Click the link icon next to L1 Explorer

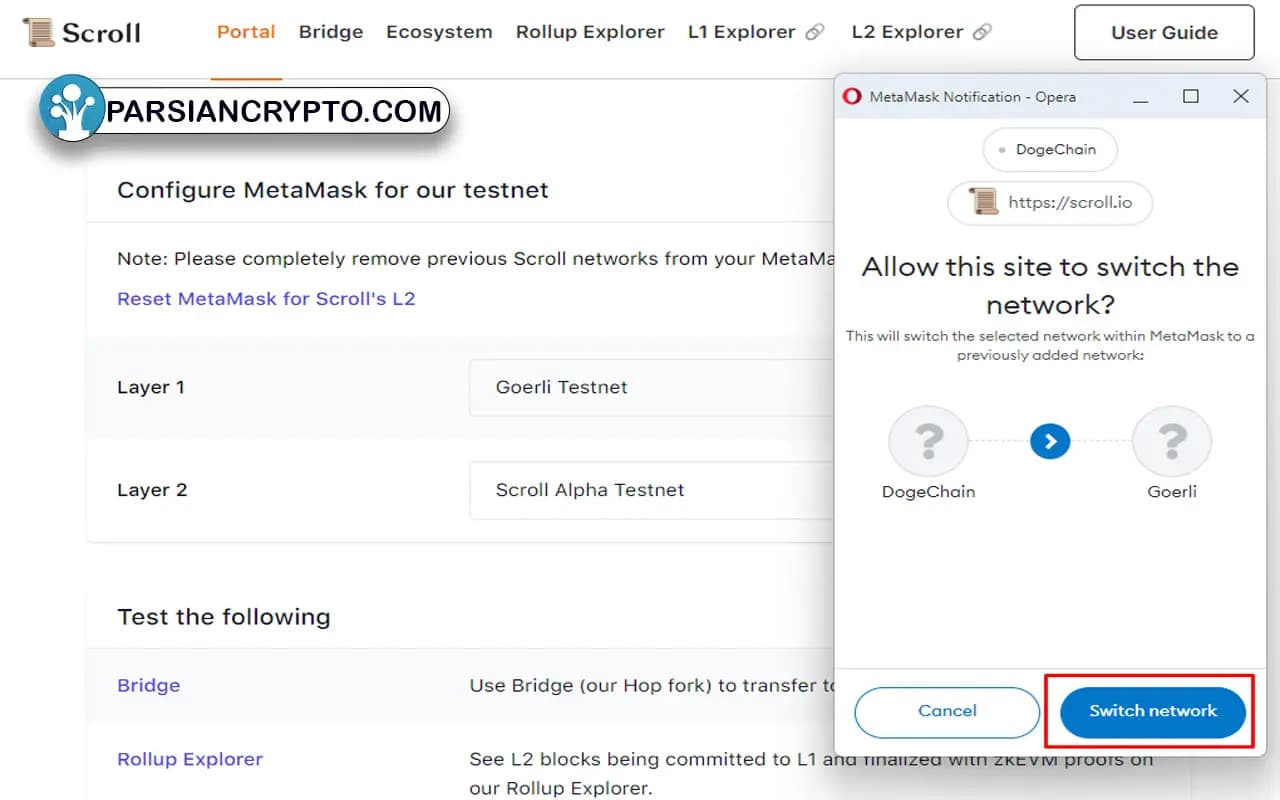click(x=815, y=32)
